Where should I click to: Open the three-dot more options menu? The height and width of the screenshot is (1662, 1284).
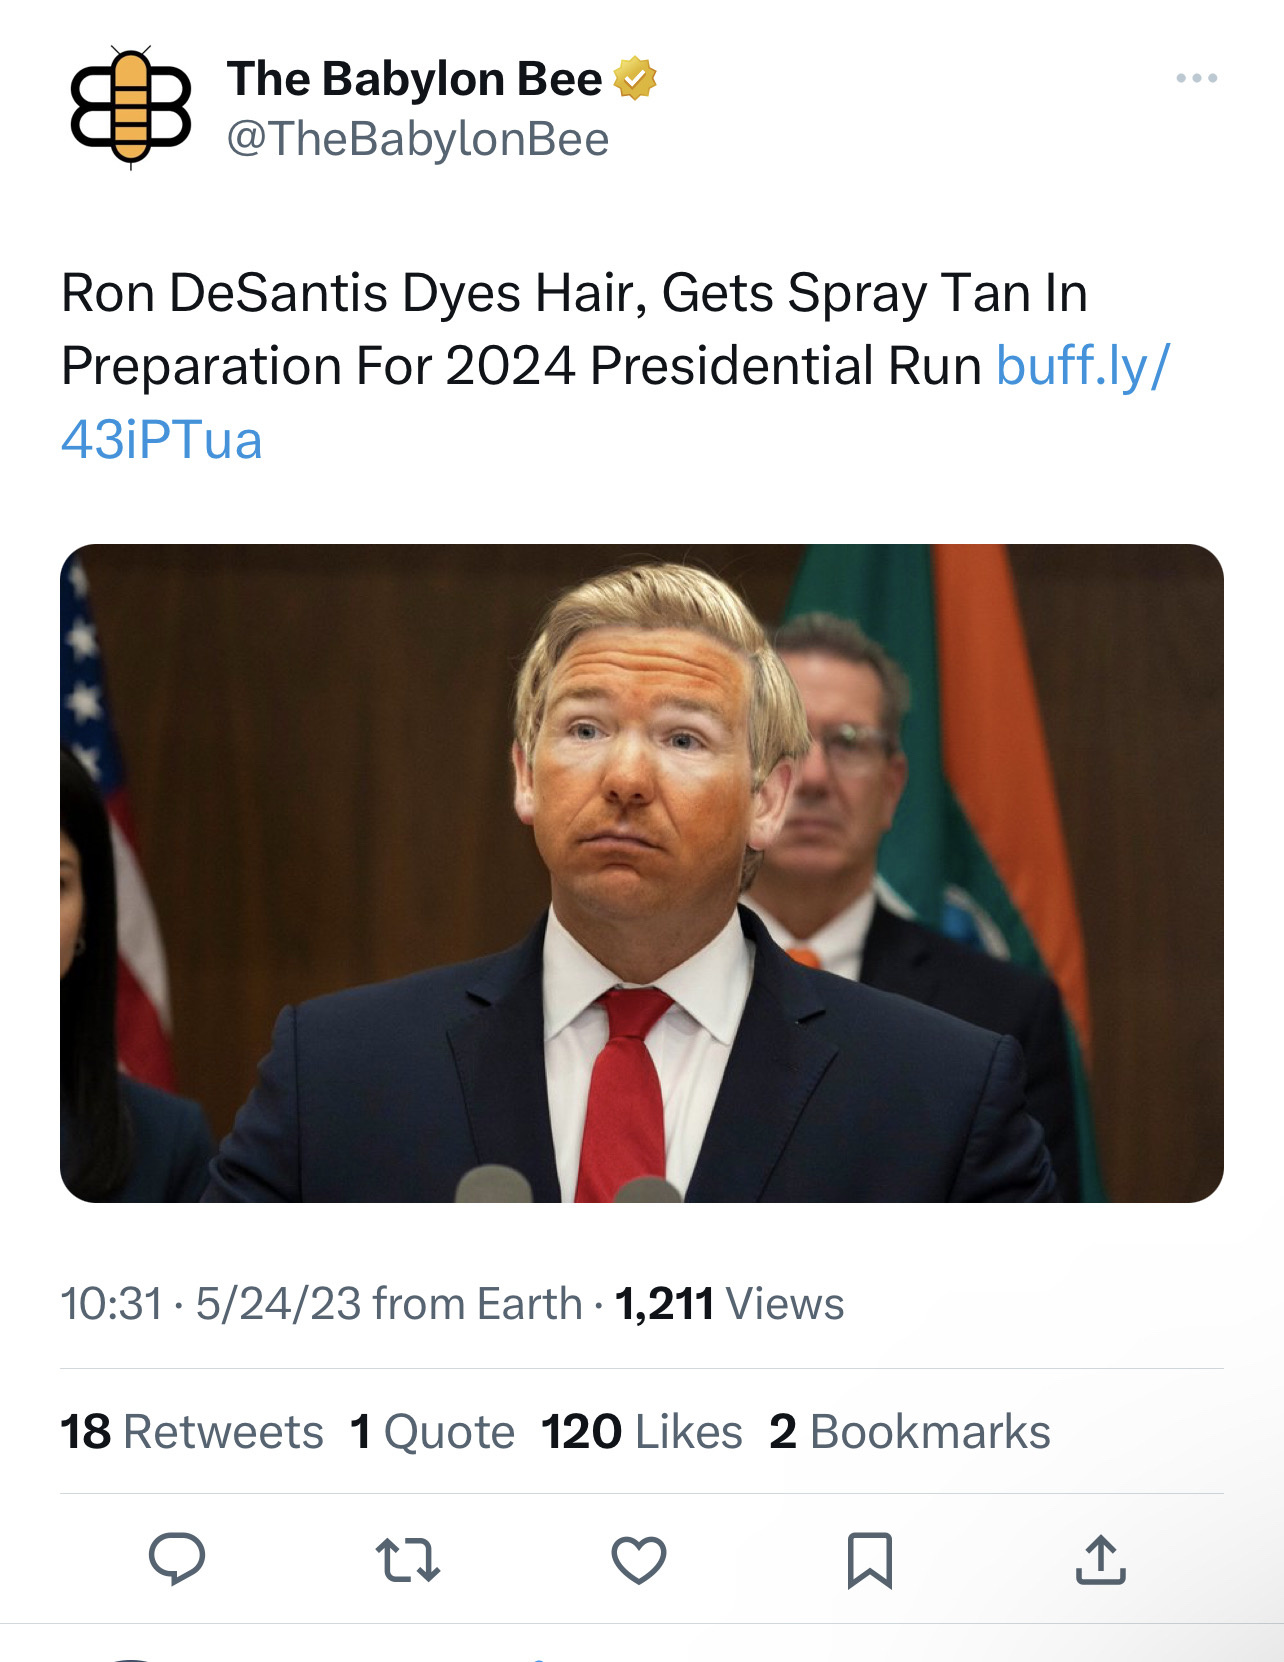click(x=1197, y=78)
